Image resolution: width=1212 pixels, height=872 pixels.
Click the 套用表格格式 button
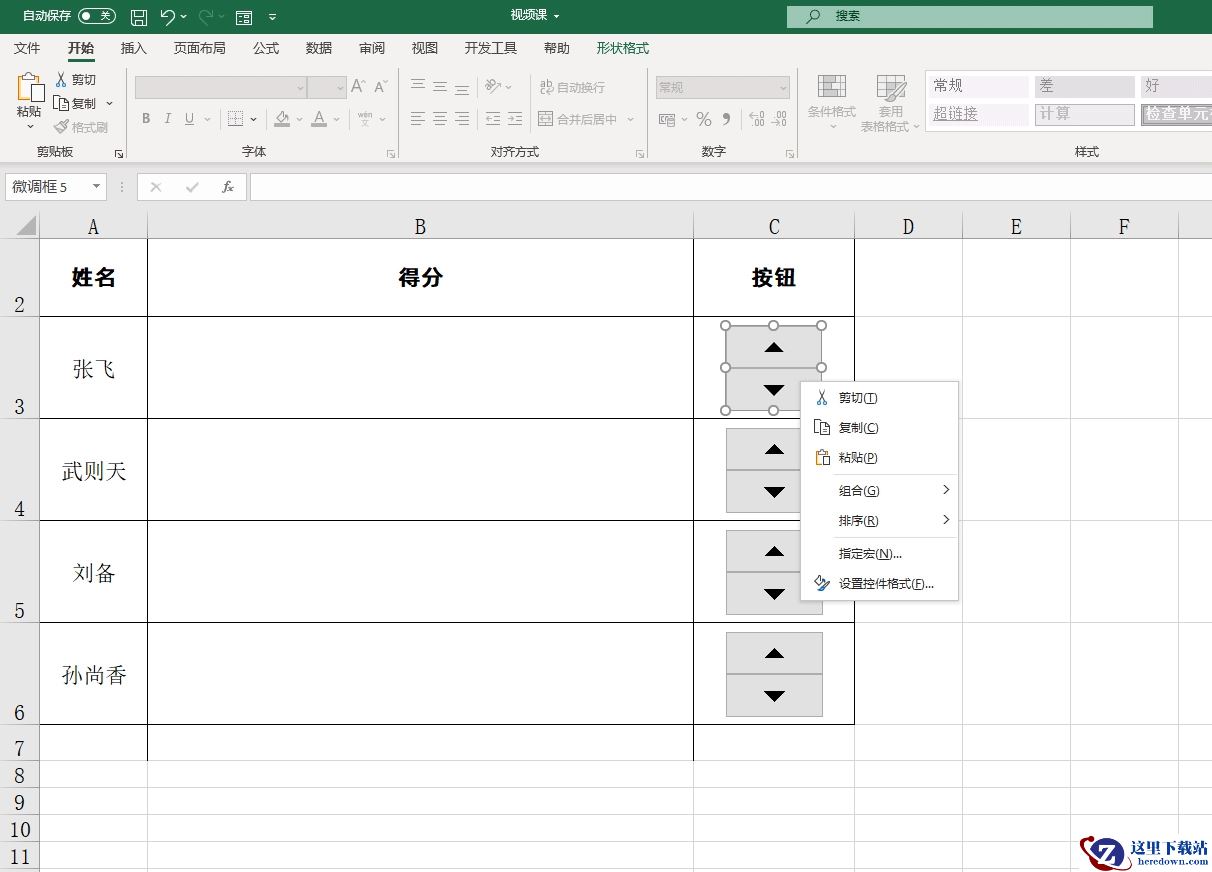point(890,103)
